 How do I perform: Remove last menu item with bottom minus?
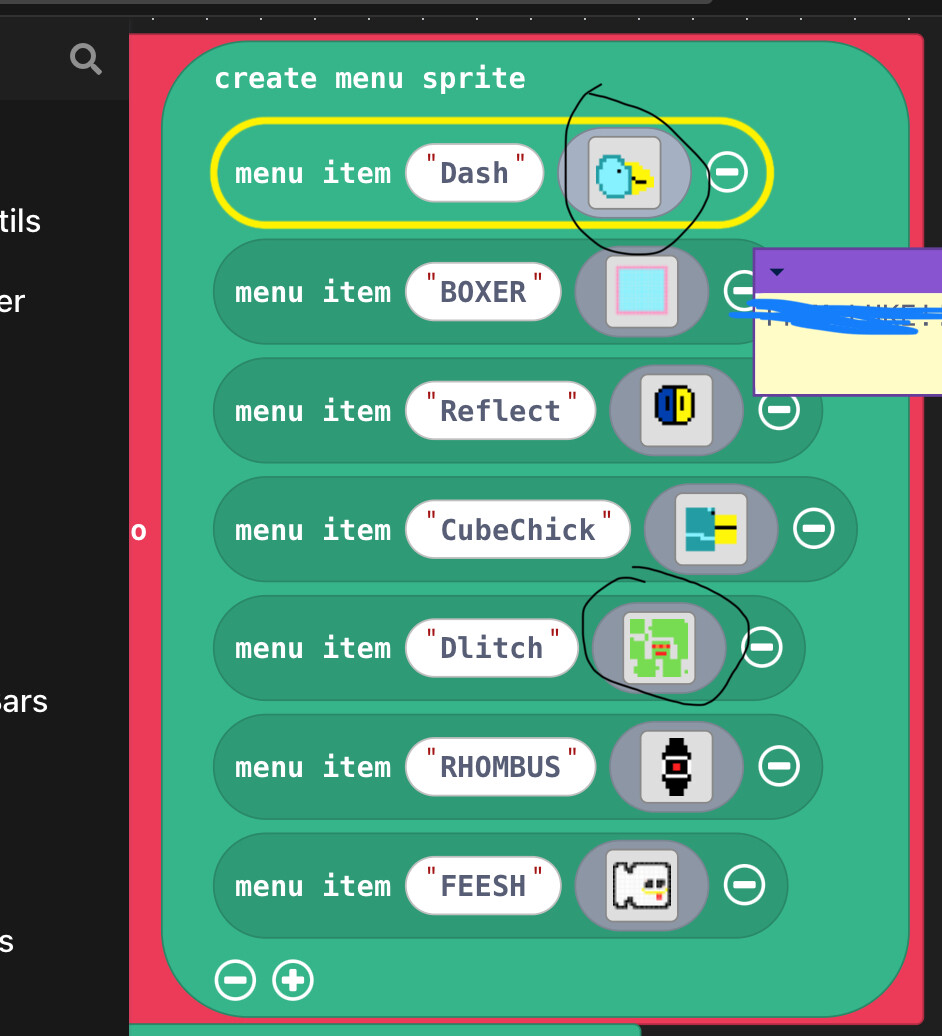click(x=235, y=980)
